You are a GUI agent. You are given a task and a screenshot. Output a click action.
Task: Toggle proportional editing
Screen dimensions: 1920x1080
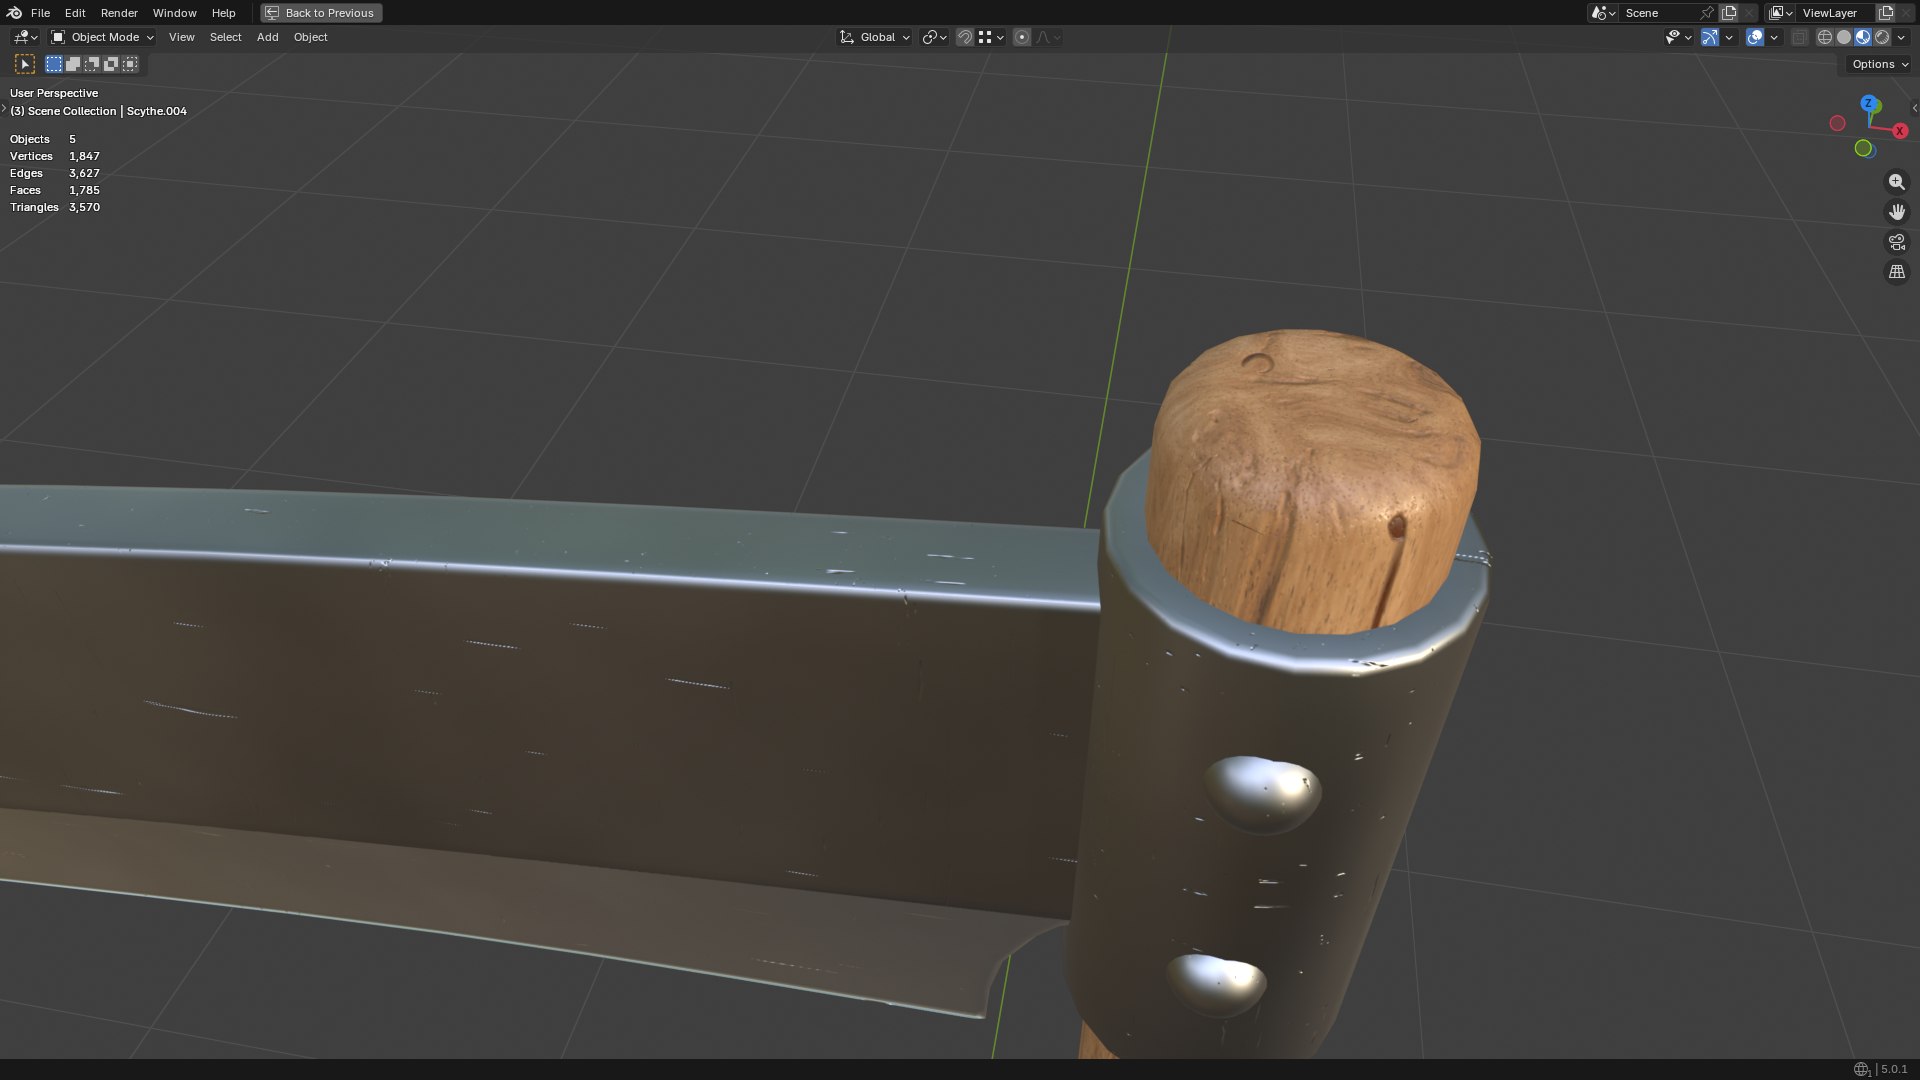tap(1022, 37)
